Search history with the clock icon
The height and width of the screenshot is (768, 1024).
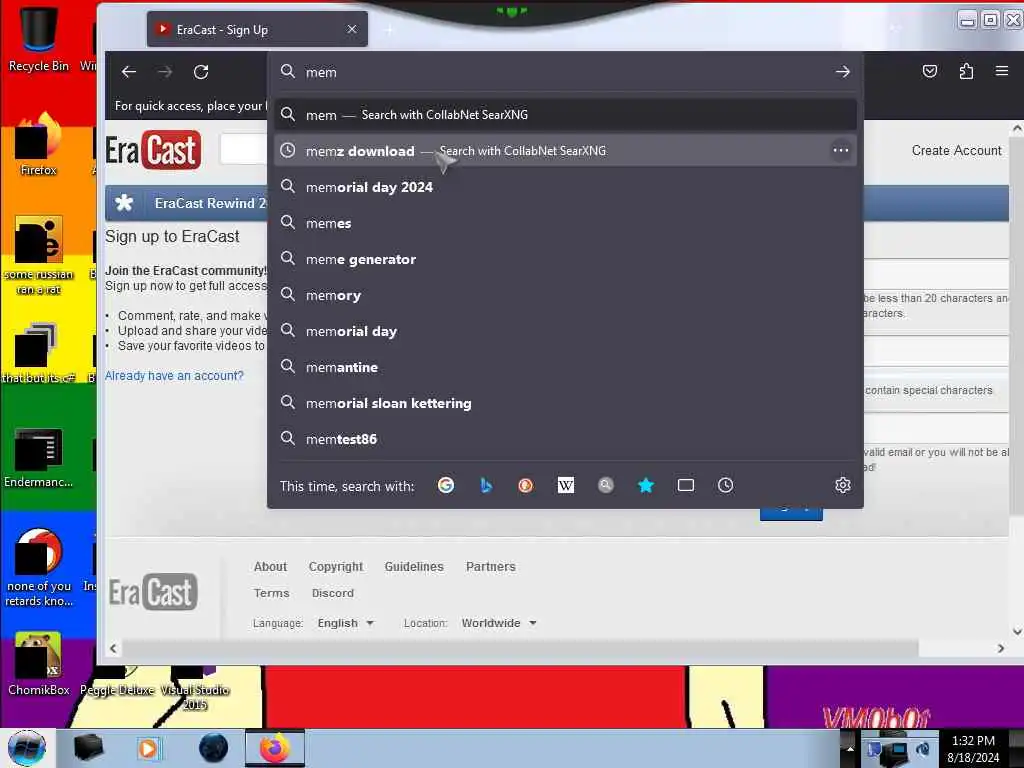click(x=726, y=485)
